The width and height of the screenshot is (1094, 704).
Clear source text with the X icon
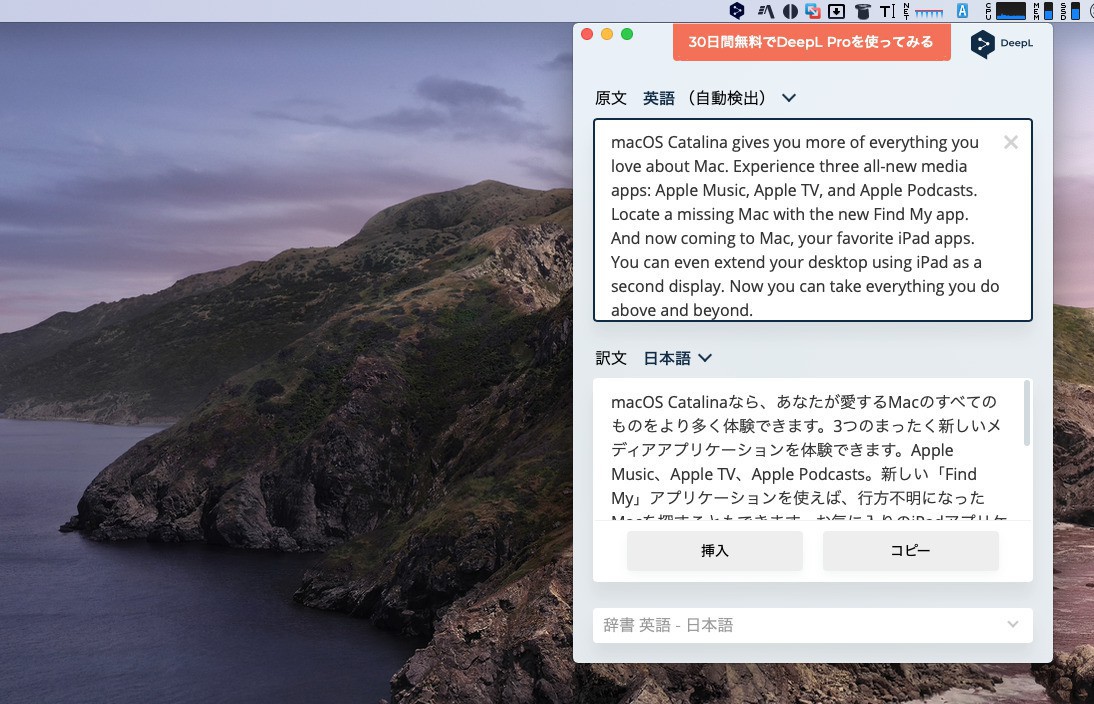pos(1010,142)
